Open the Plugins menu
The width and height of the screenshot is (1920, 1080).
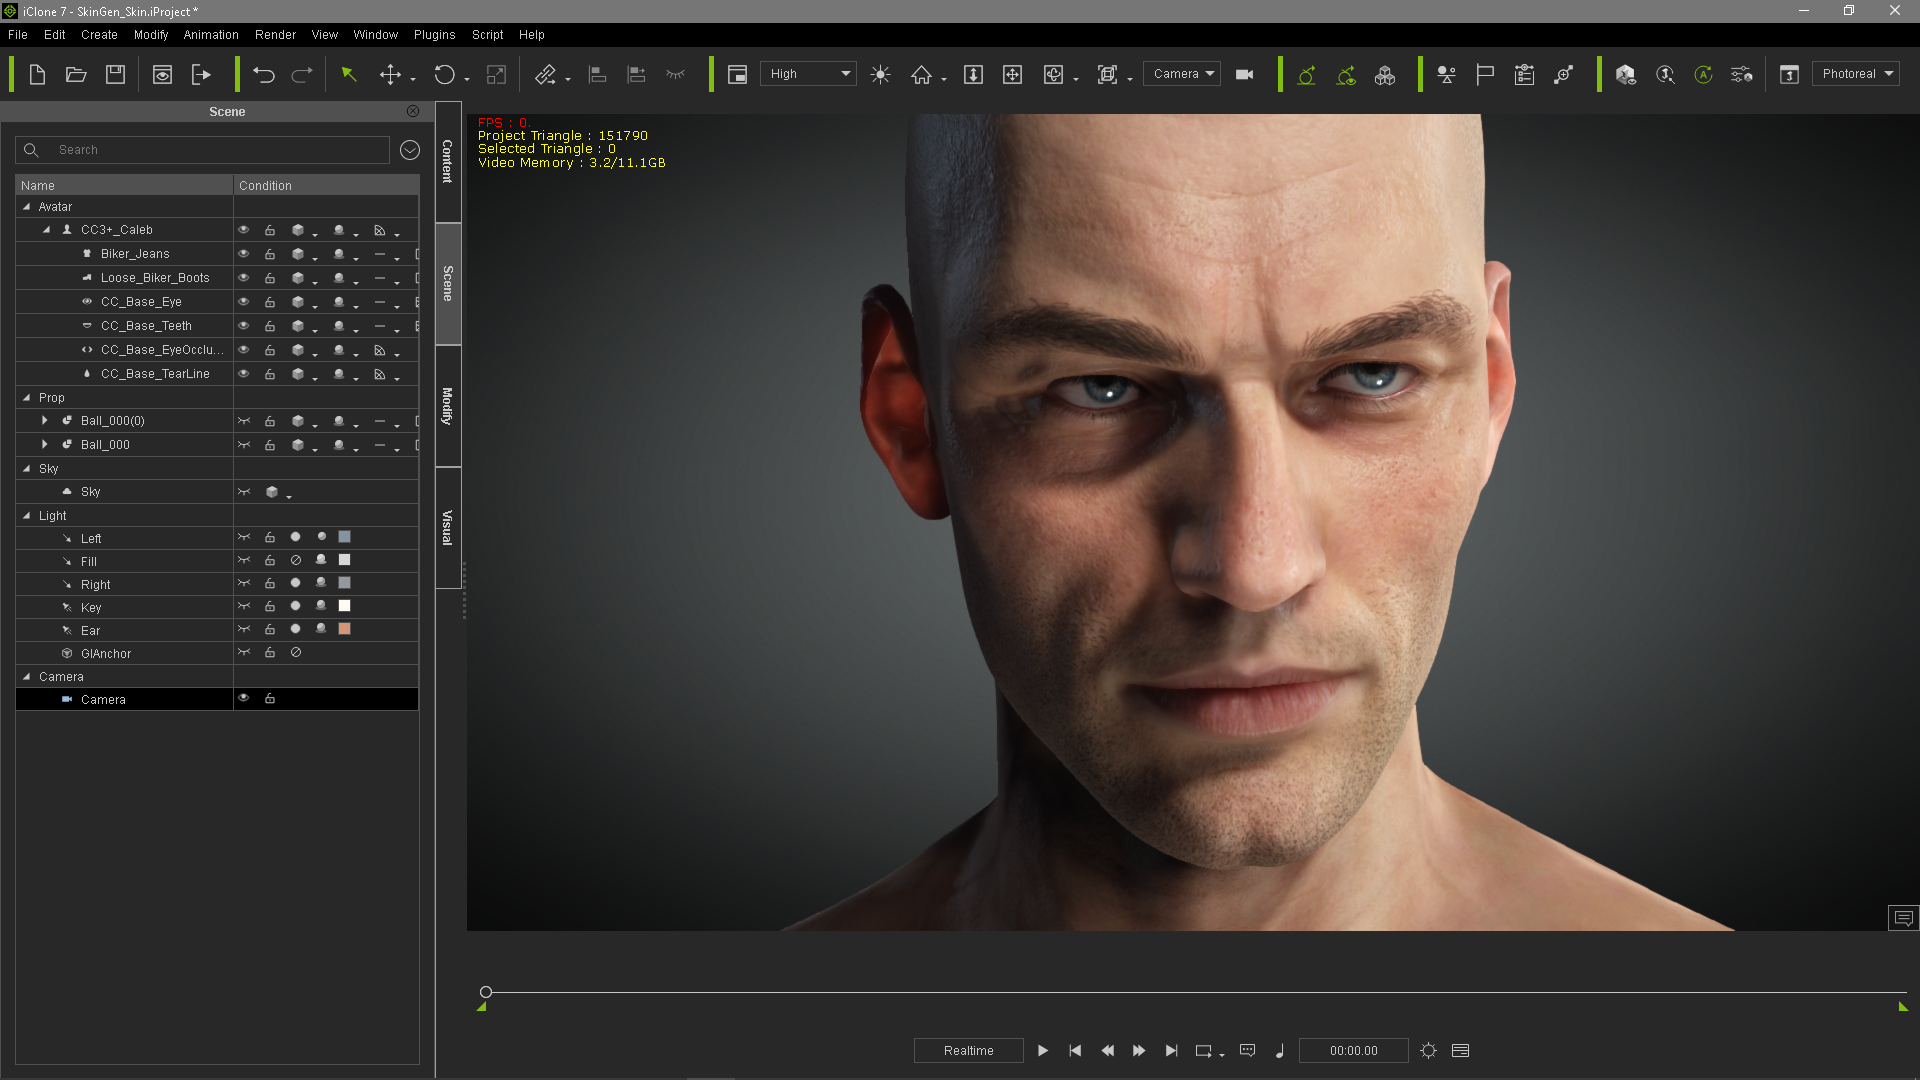click(x=435, y=34)
